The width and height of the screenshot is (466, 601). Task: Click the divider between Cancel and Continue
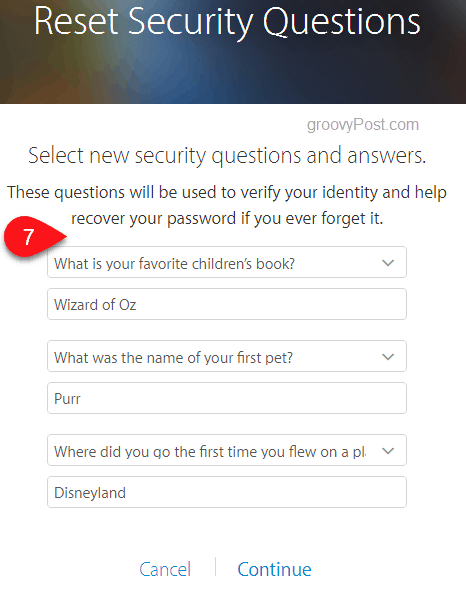[215, 567]
